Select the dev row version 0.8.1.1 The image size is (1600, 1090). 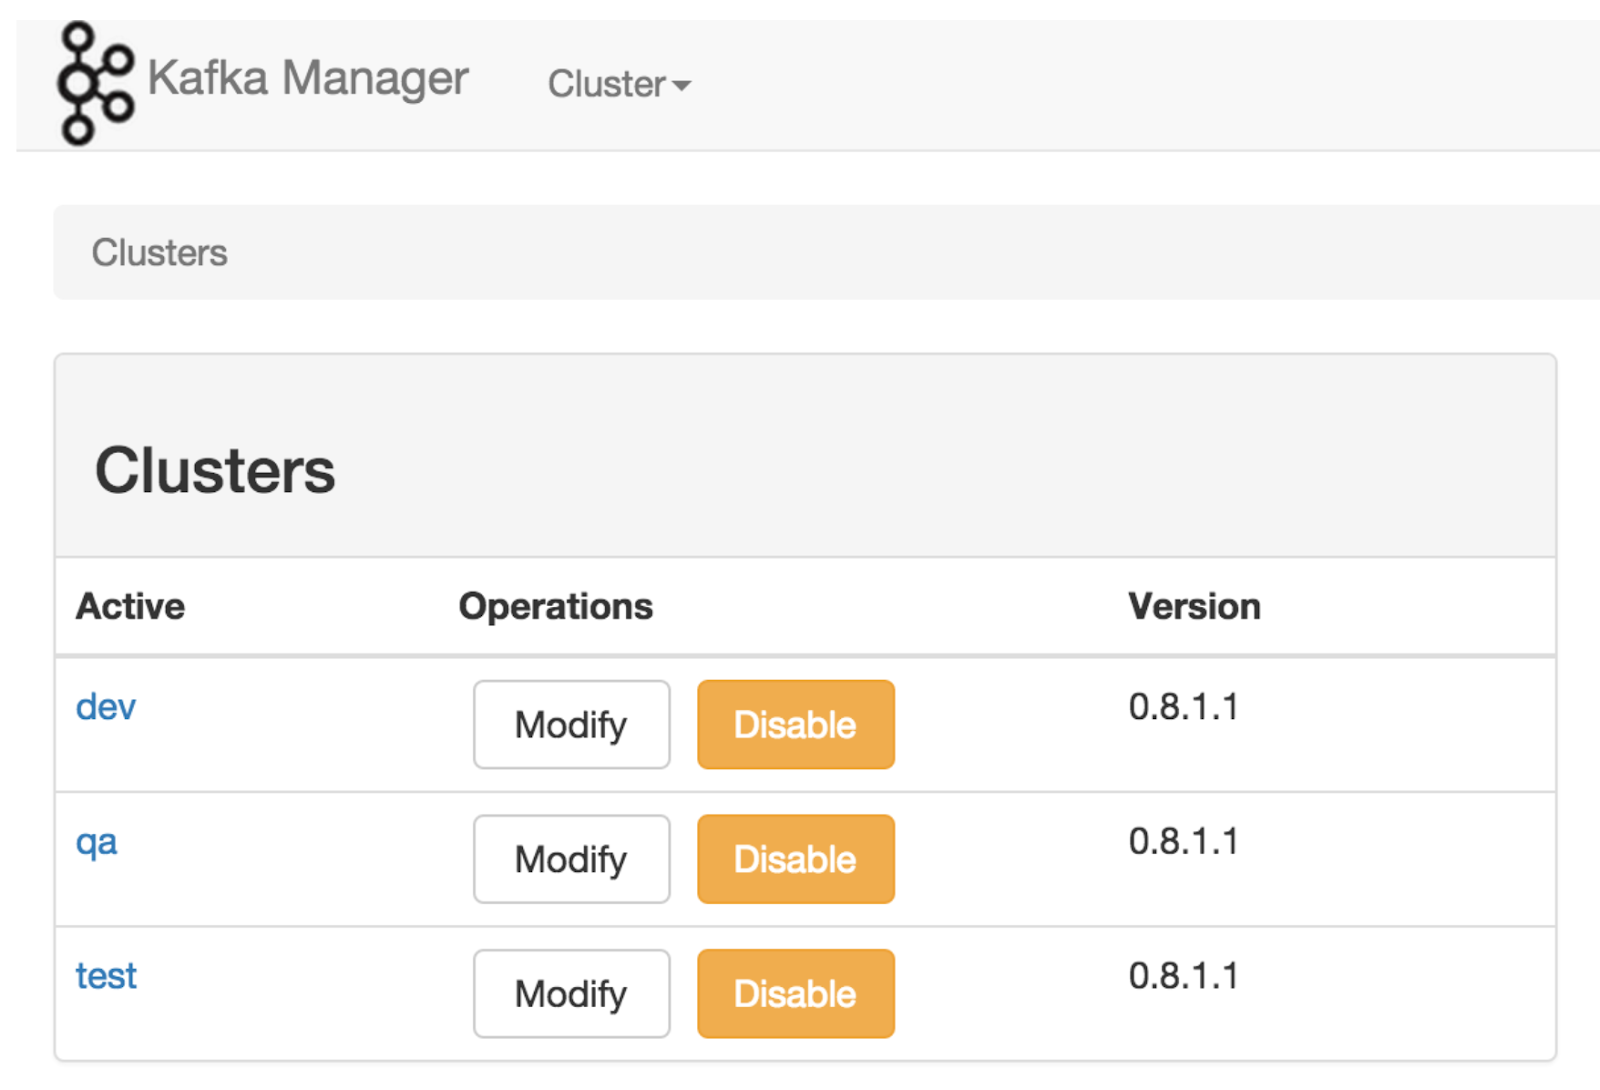pyautogui.click(x=1183, y=707)
